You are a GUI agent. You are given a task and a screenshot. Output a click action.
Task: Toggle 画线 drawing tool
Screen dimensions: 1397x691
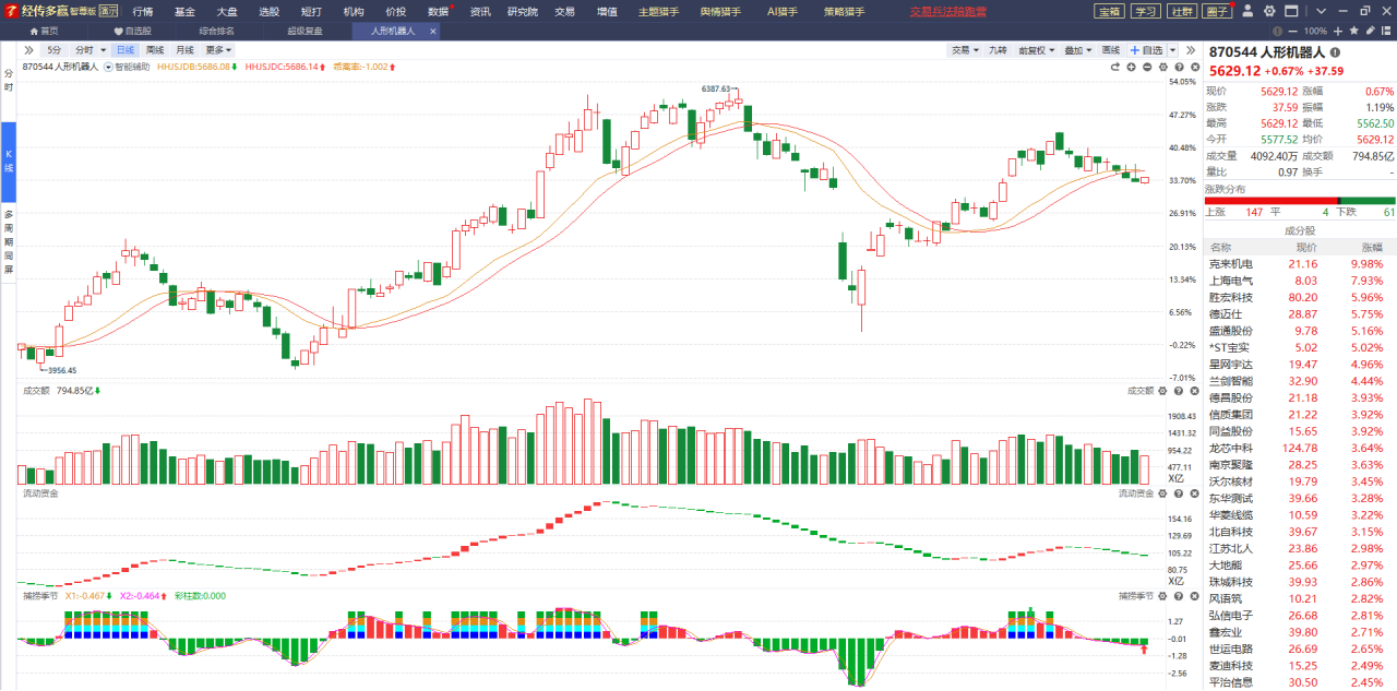1111,50
